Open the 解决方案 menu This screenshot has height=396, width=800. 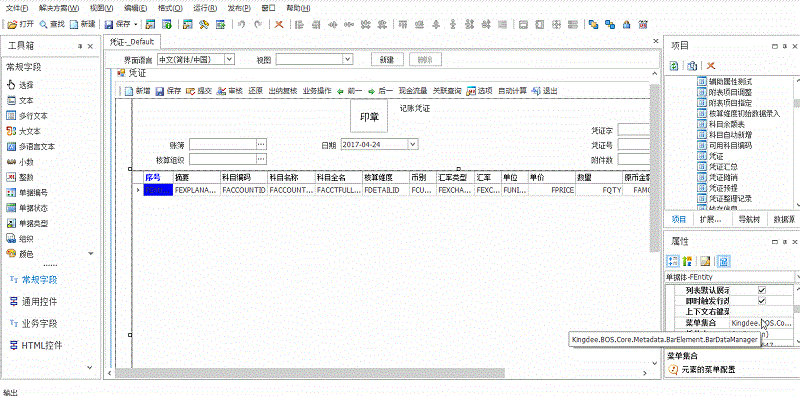[59, 9]
